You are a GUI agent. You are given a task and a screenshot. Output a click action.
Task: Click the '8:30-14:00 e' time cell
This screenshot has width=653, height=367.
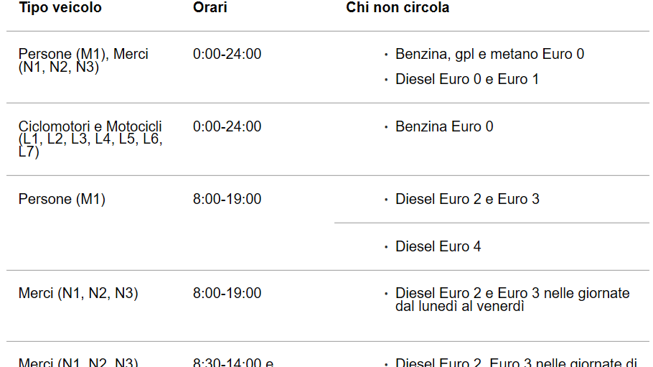[x=233, y=362]
